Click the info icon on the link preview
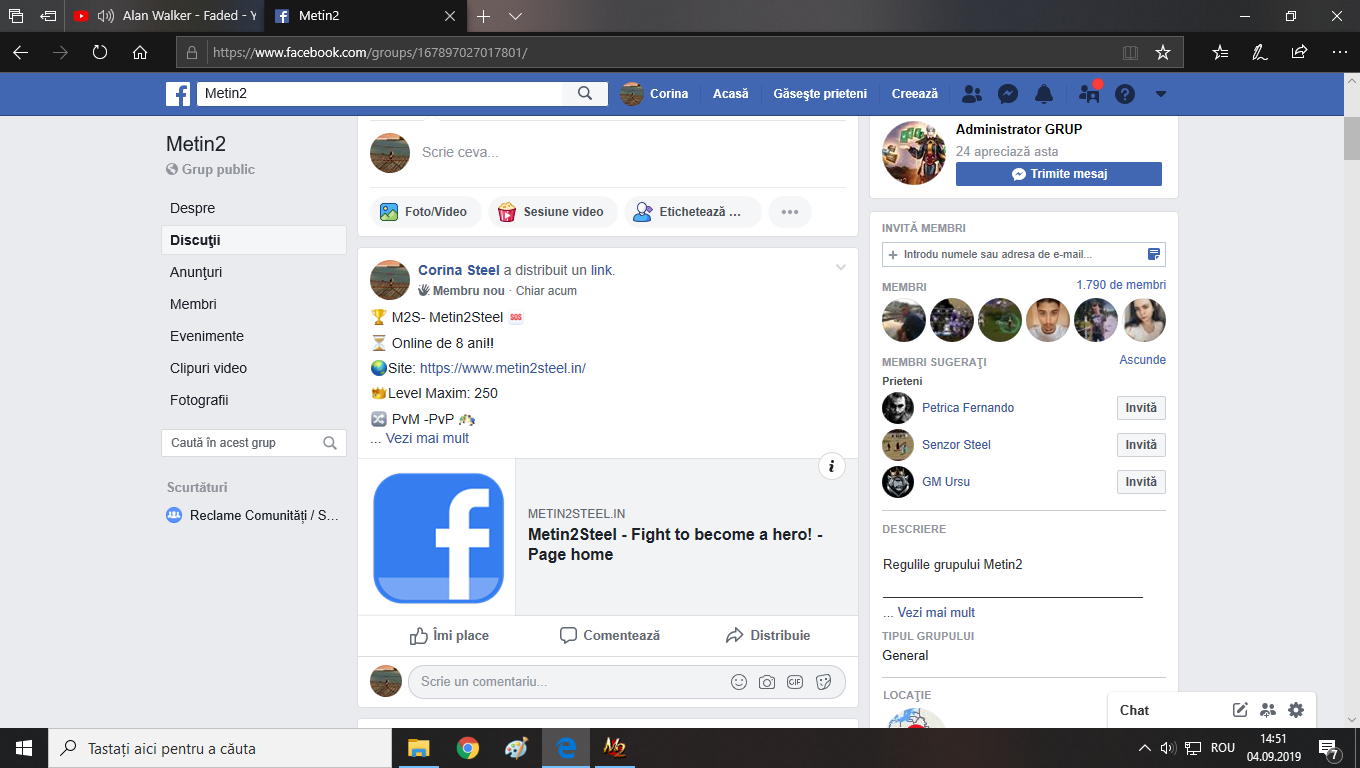 (x=832, y=466)
